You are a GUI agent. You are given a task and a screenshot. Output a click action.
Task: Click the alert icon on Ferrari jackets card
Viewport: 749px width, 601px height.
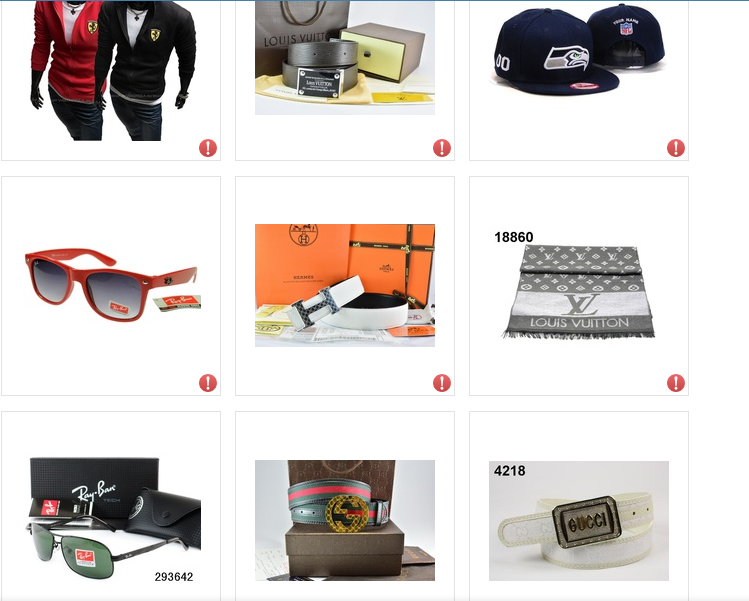point(208,148)
